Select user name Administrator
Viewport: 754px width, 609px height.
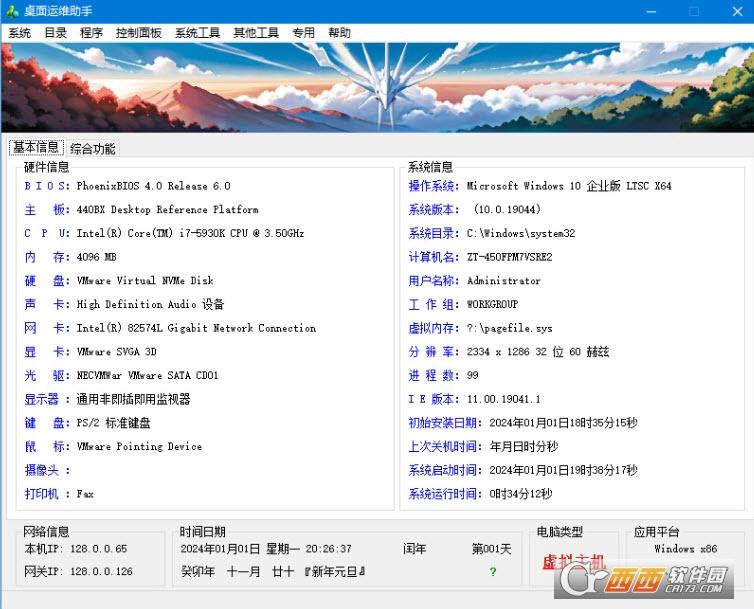tap(503, 280)
